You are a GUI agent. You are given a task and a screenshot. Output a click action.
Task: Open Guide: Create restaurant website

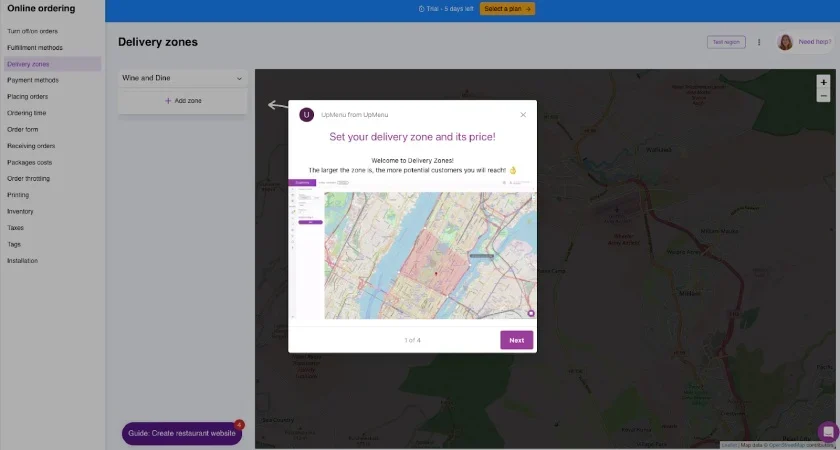pos(182,433)
